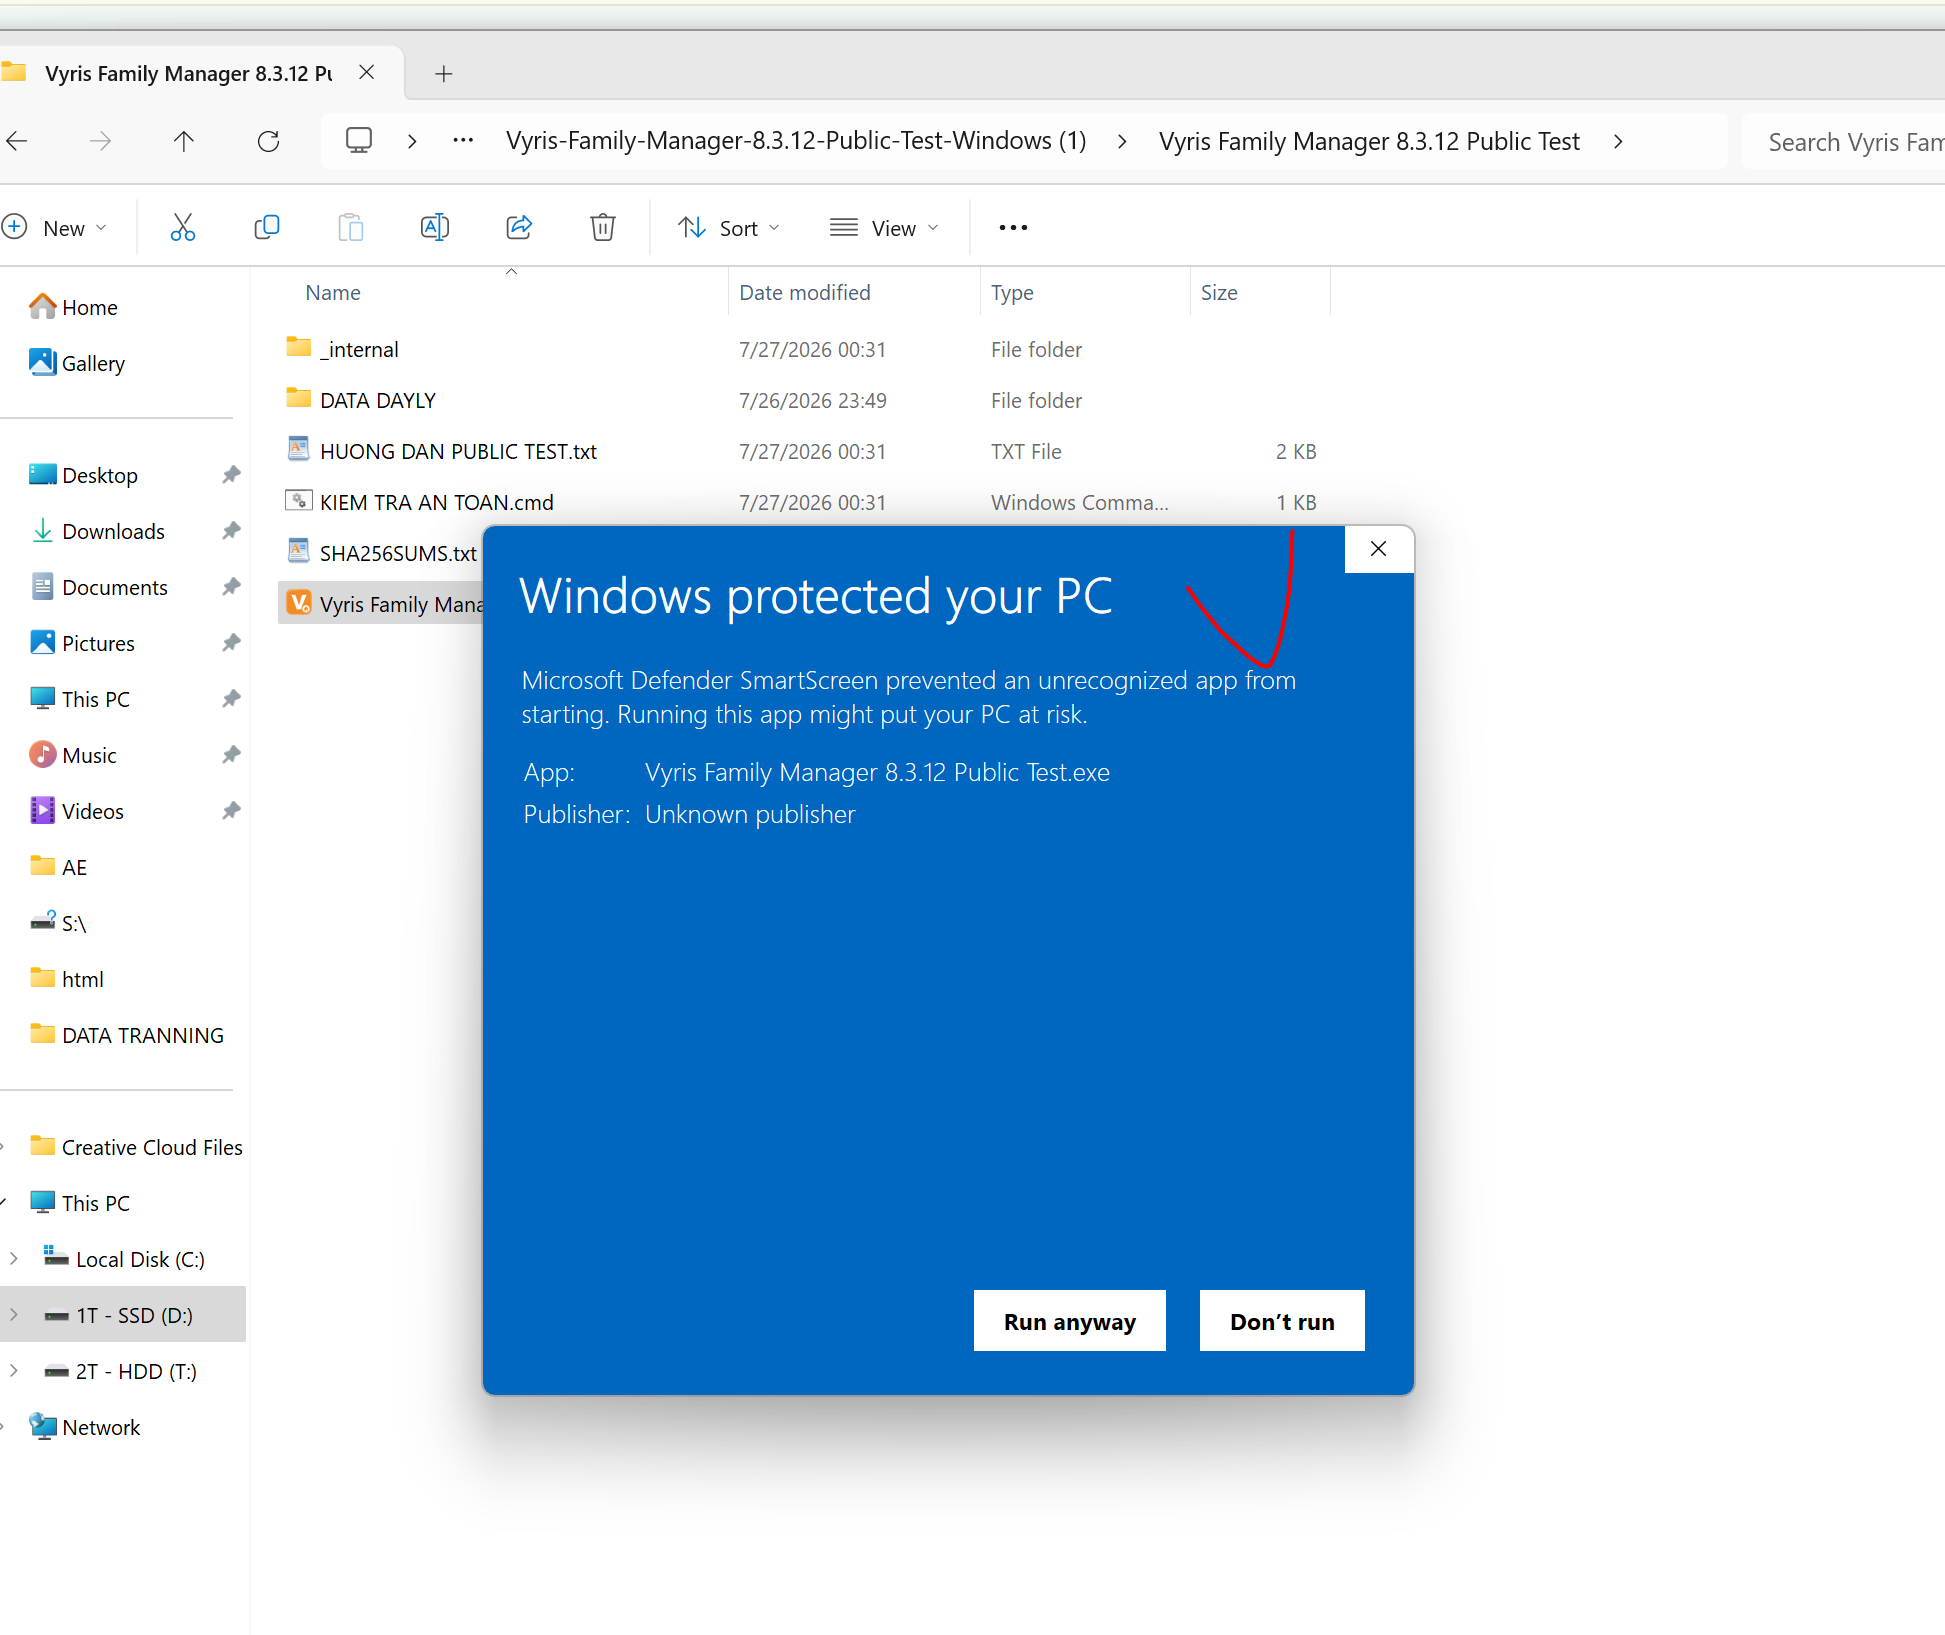
Task: Click the pin icon beside Desktop
Action: 231,475
